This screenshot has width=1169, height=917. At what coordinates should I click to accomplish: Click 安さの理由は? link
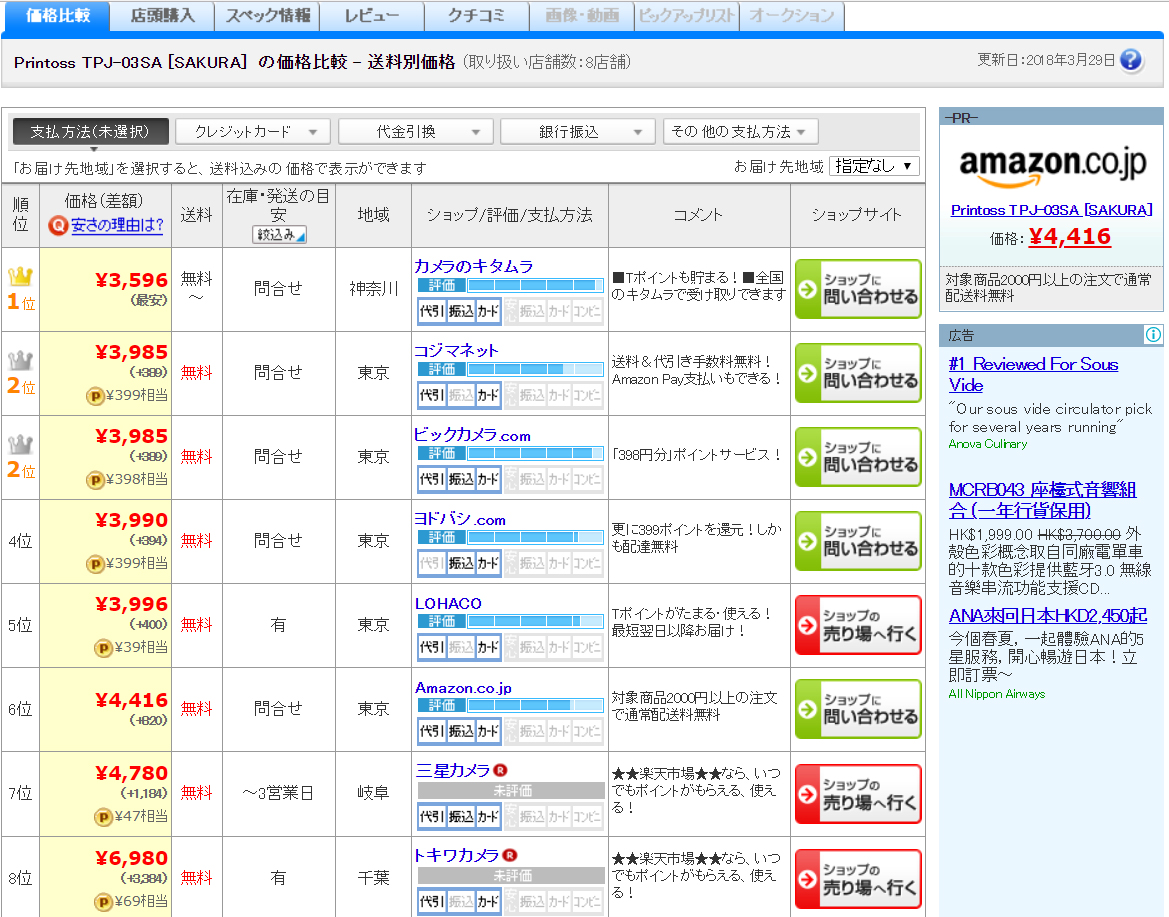pos(117,225)
